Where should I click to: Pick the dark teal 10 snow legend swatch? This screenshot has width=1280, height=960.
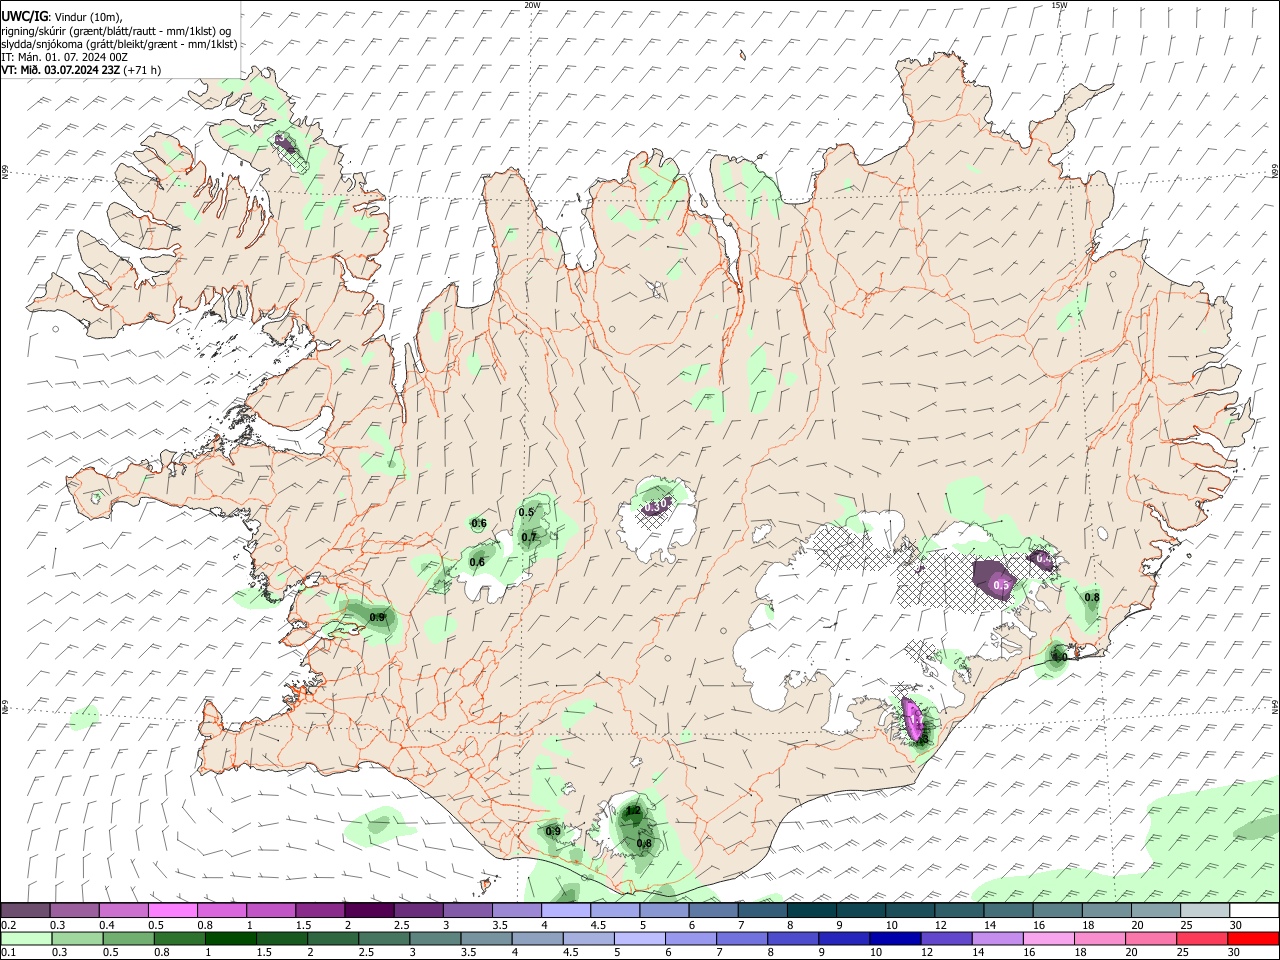click(910, 910)
